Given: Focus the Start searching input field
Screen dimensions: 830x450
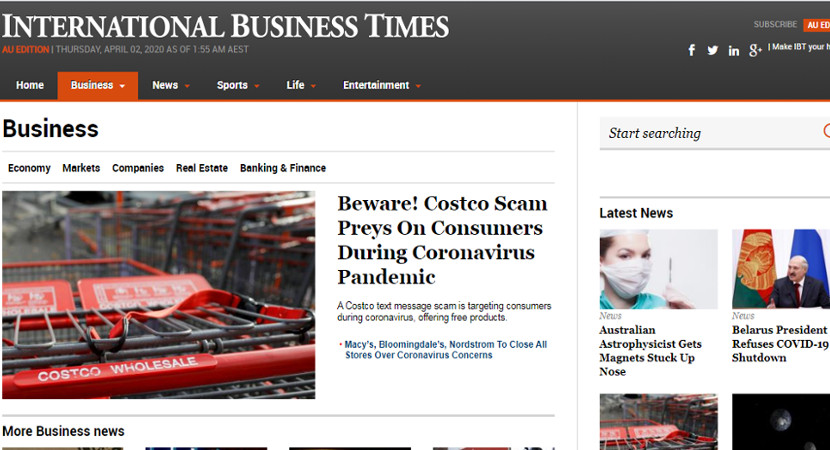Looking at the screenshot, I should point(715,133).
